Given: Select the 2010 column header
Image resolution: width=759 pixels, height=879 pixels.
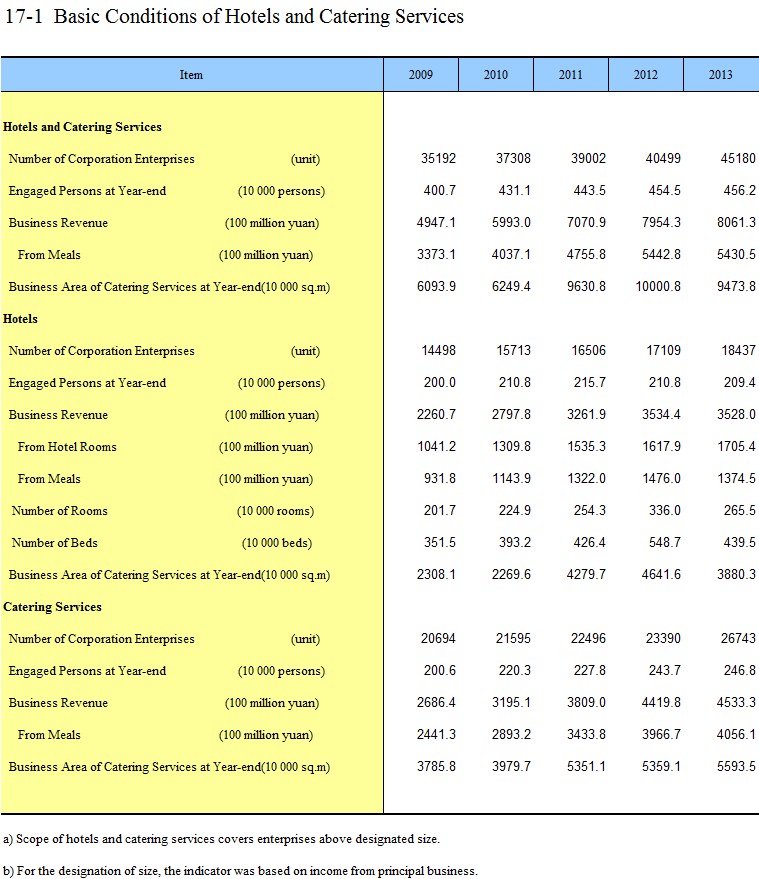Looking at the screenshot, I should 496,75.
